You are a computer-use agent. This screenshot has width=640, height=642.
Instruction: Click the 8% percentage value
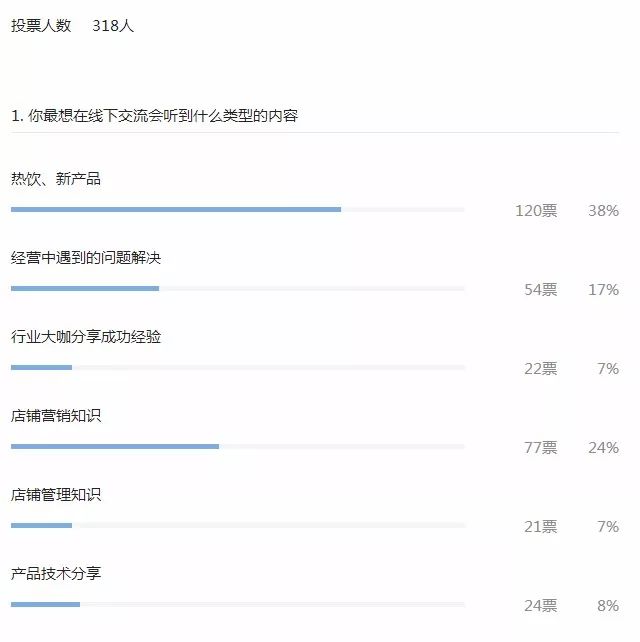click(x=608, y=605)
